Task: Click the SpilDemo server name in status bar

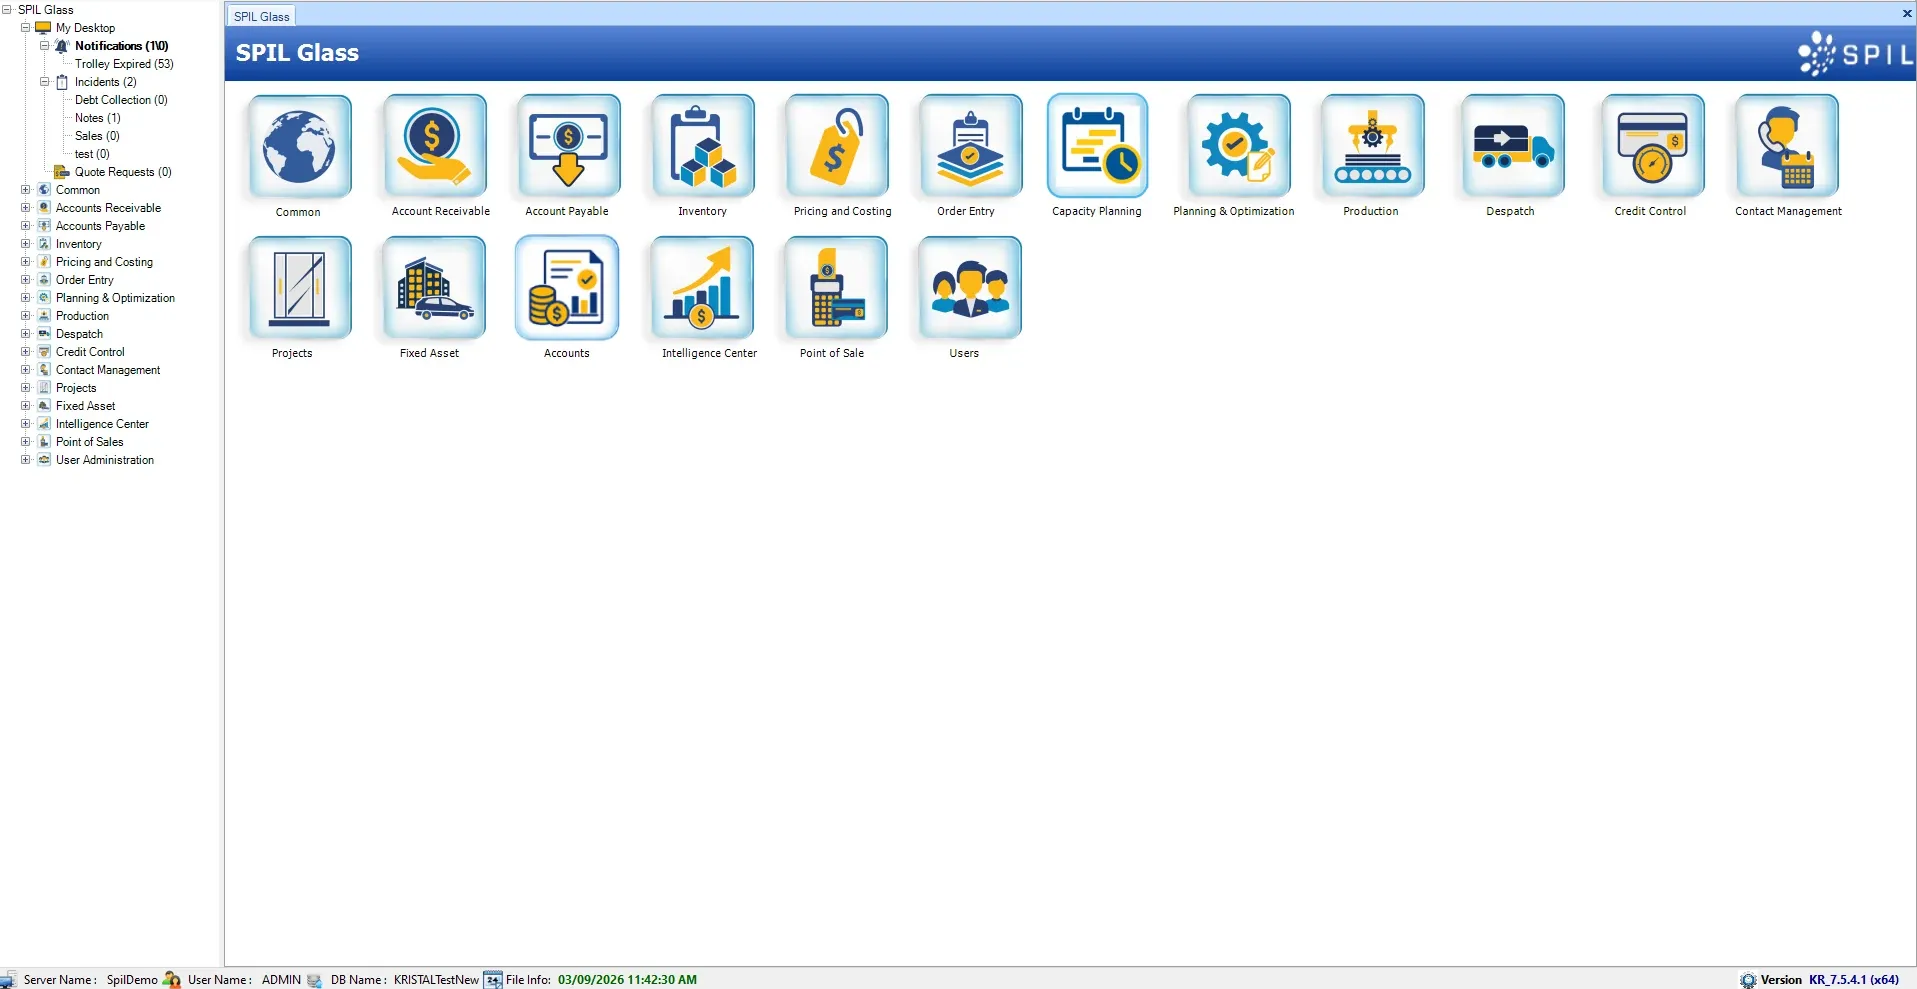Action: 132,980
